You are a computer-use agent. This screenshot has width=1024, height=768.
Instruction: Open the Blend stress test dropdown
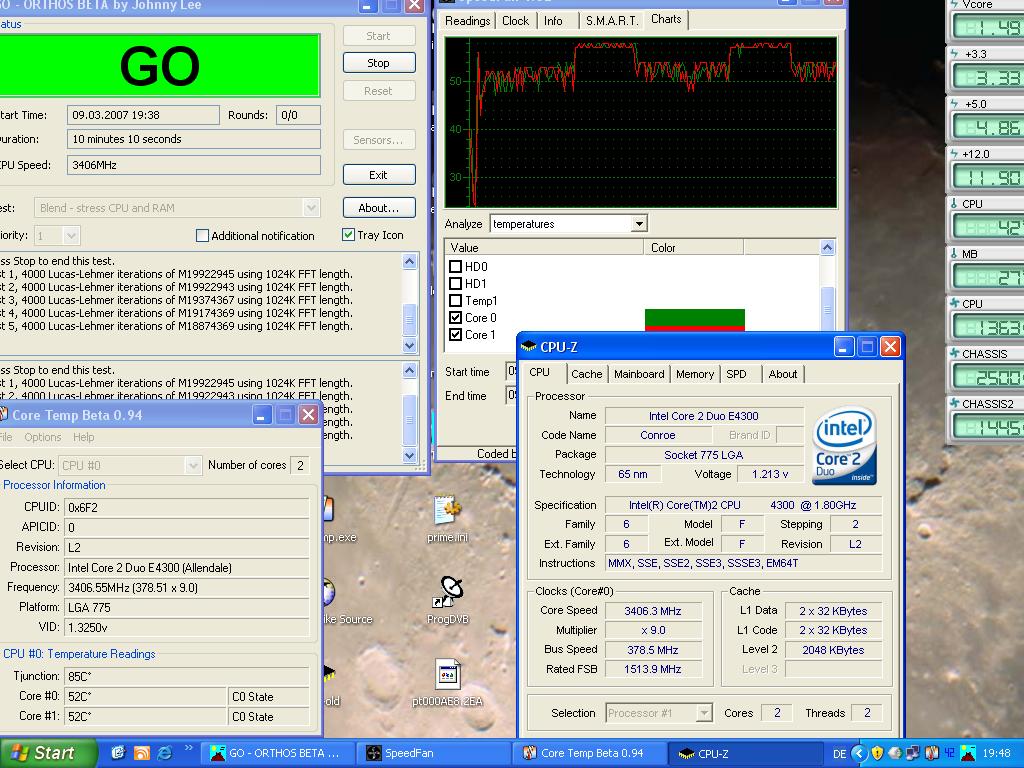pos(312,208)
